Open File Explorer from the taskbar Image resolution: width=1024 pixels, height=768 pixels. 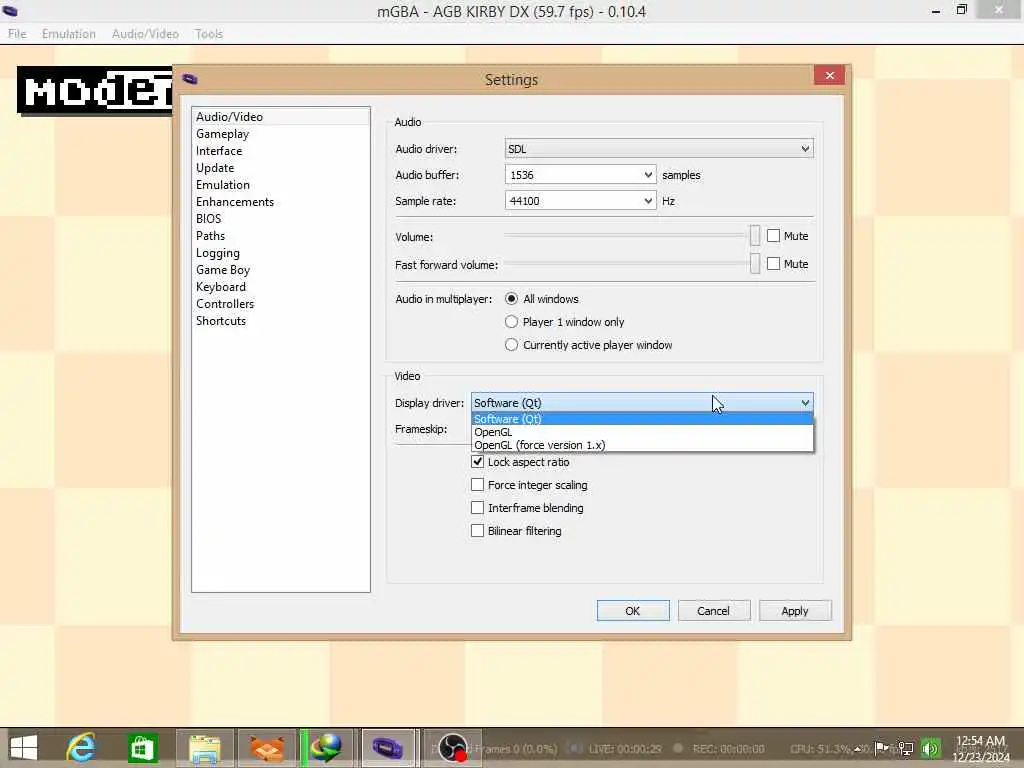(x=204, y=748)
